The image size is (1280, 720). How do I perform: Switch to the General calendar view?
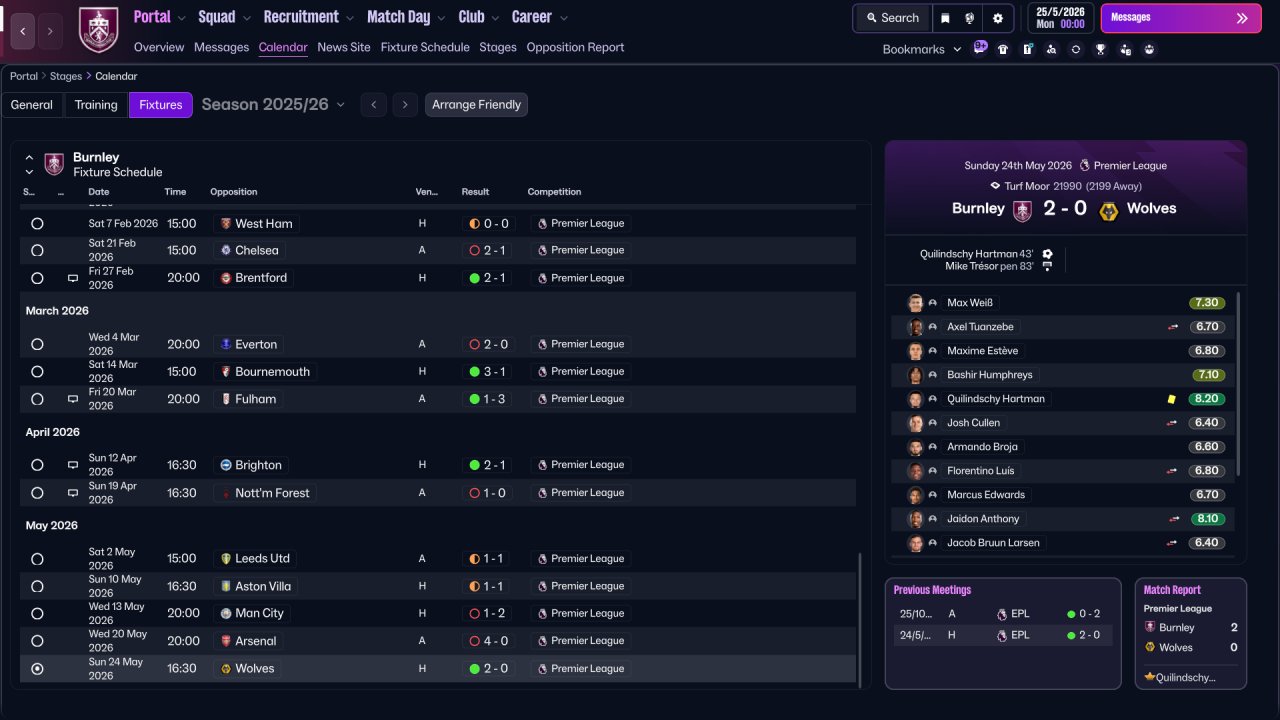[32, 105]
